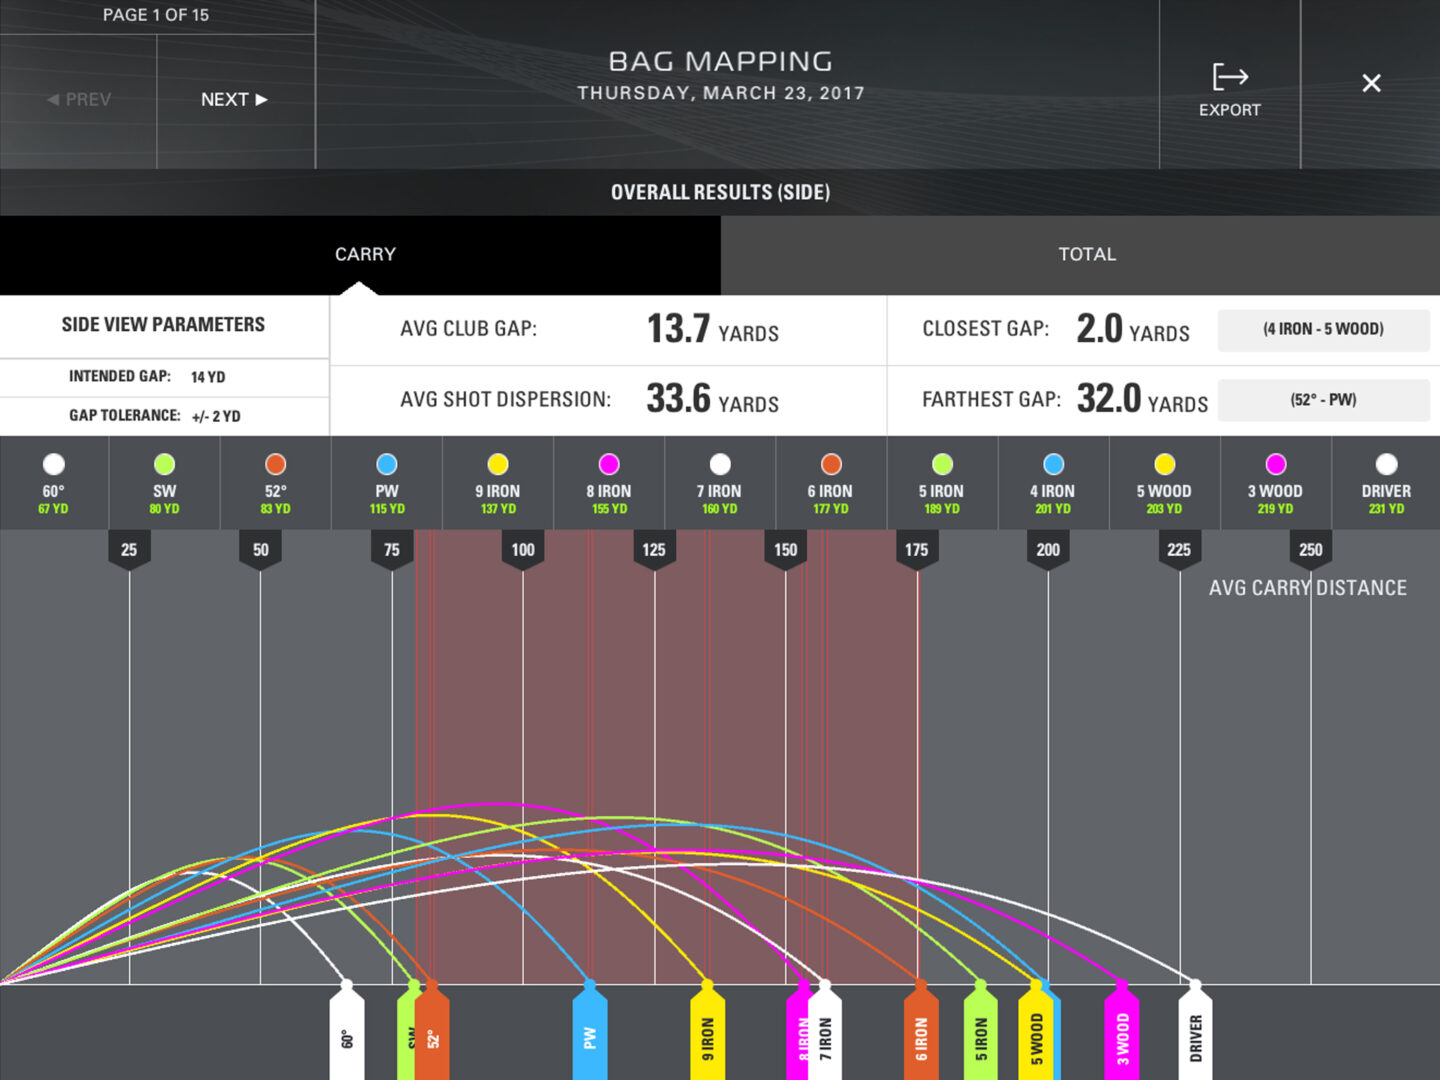The width and height of the screenshot is (1440, 1080).
Task: Select the 6 Iron orange landing flag
Action: tap(921, 1032)
